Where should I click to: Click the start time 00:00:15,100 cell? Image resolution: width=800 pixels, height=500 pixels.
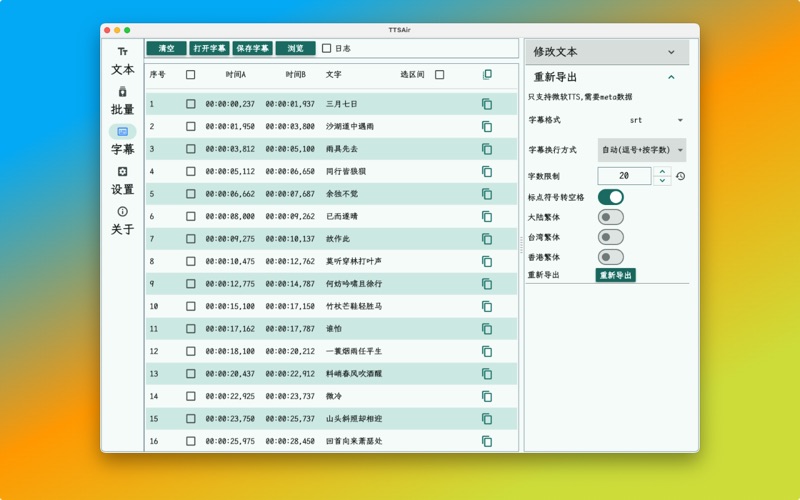click(230, 306)
